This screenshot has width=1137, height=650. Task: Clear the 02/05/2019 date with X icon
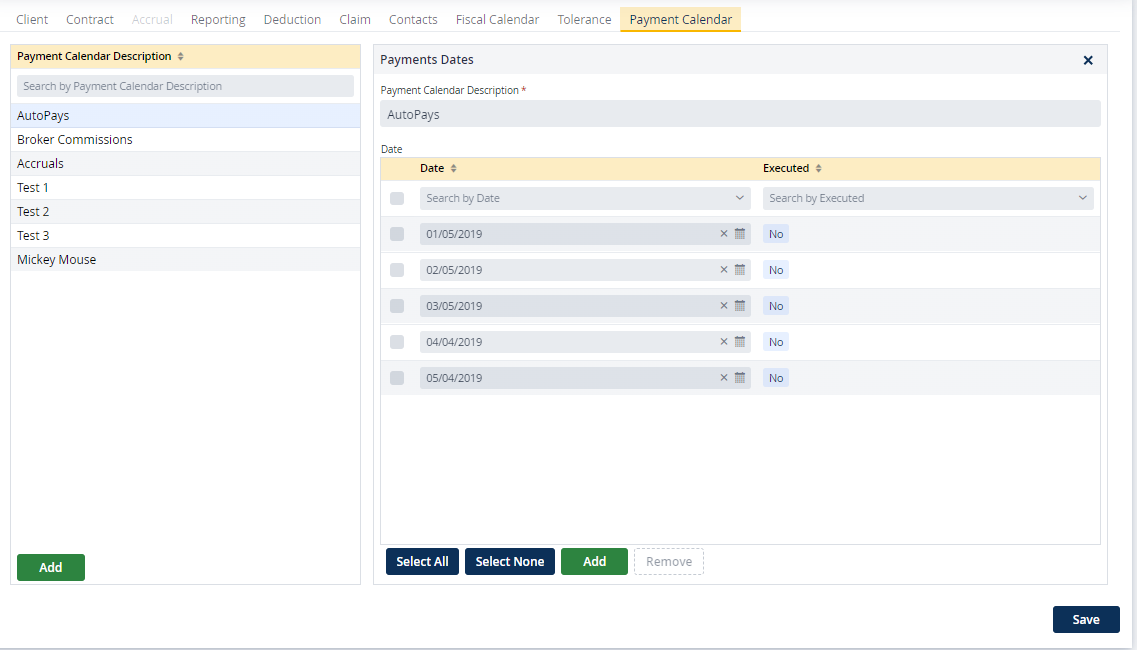click(x=724, y=270)
